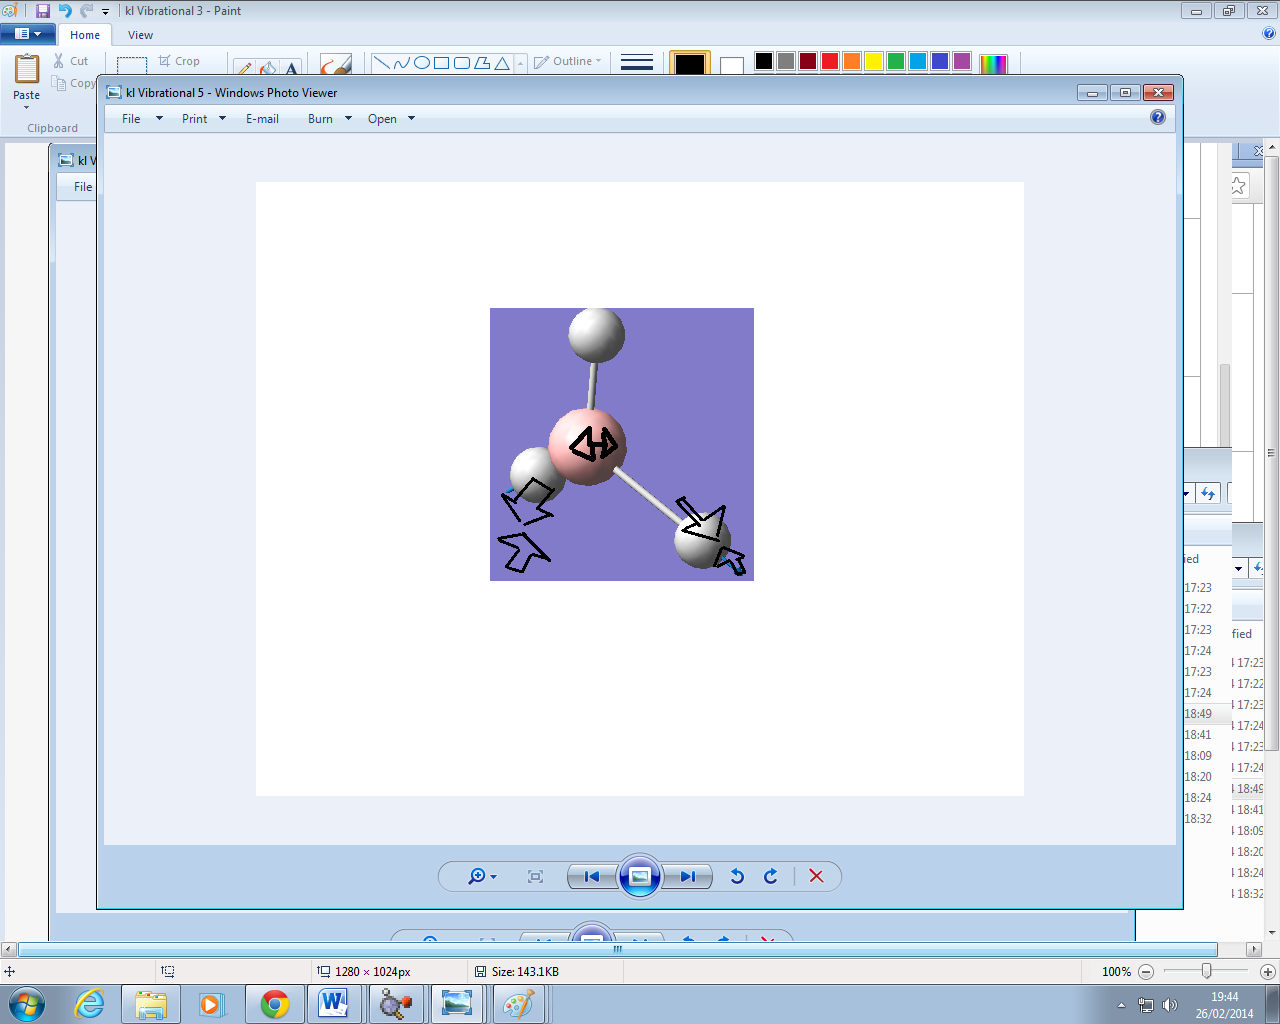
Task: Open the Customize Quick Access Toolbar dropdown
Action: tap(105, 12)
